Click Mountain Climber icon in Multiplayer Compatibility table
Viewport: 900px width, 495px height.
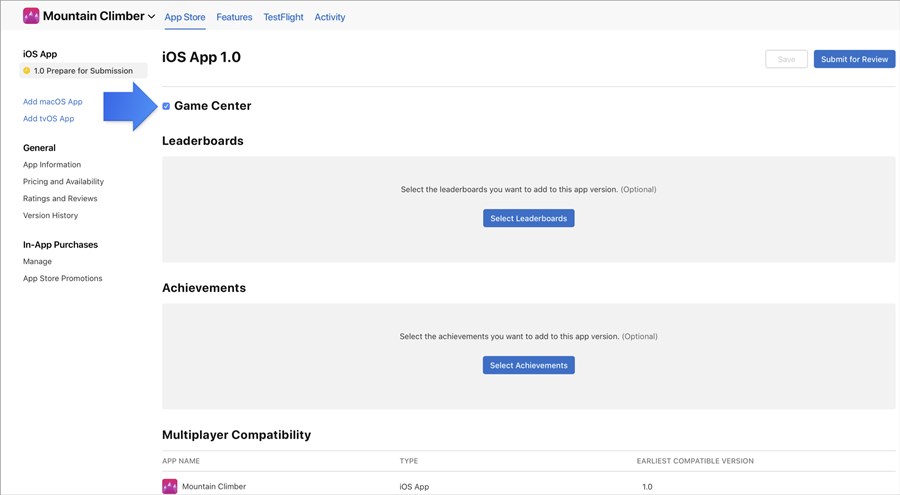click(x=169, y=486)
